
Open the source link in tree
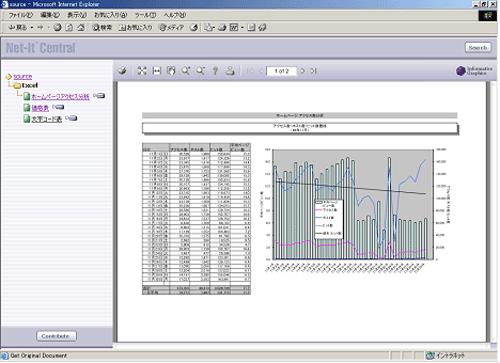click(x=23, y=77)
